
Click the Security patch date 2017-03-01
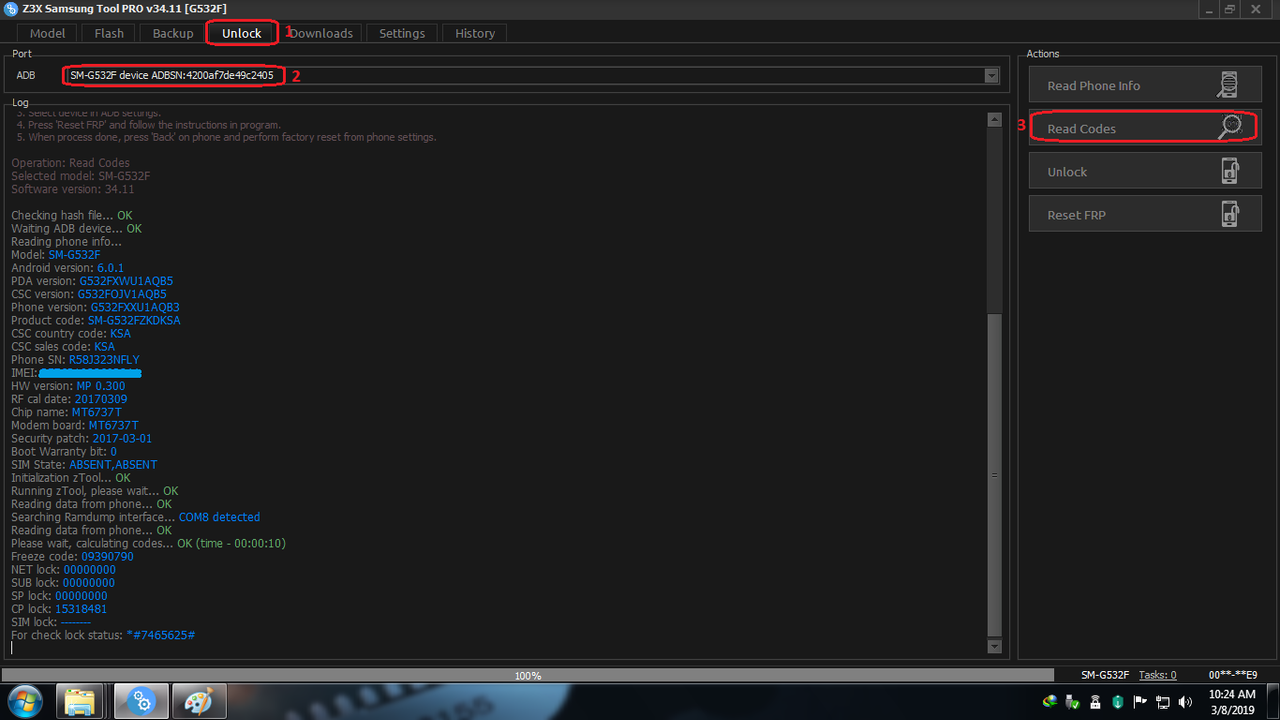click(x=122, y=438)
